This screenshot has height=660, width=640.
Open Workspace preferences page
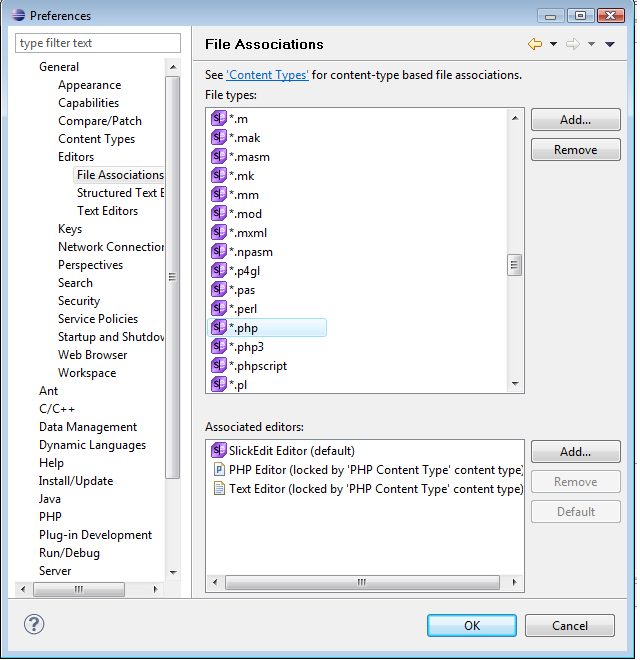[x=87, y=373]
